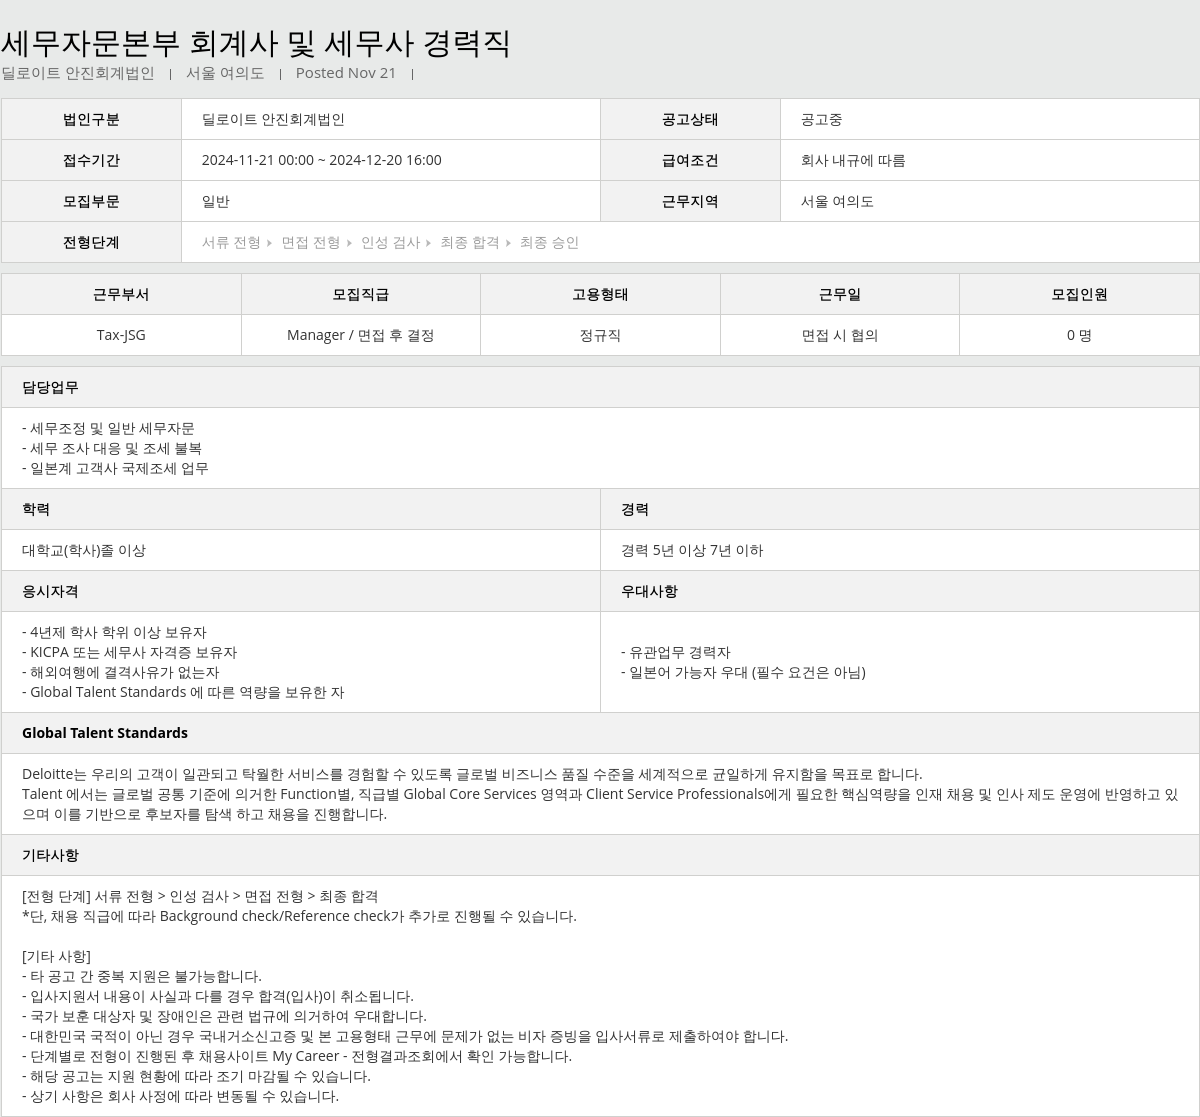Select the 모집부문 label cell
This screenshot has height=1117, width=1200.
[x=91, y=201]
